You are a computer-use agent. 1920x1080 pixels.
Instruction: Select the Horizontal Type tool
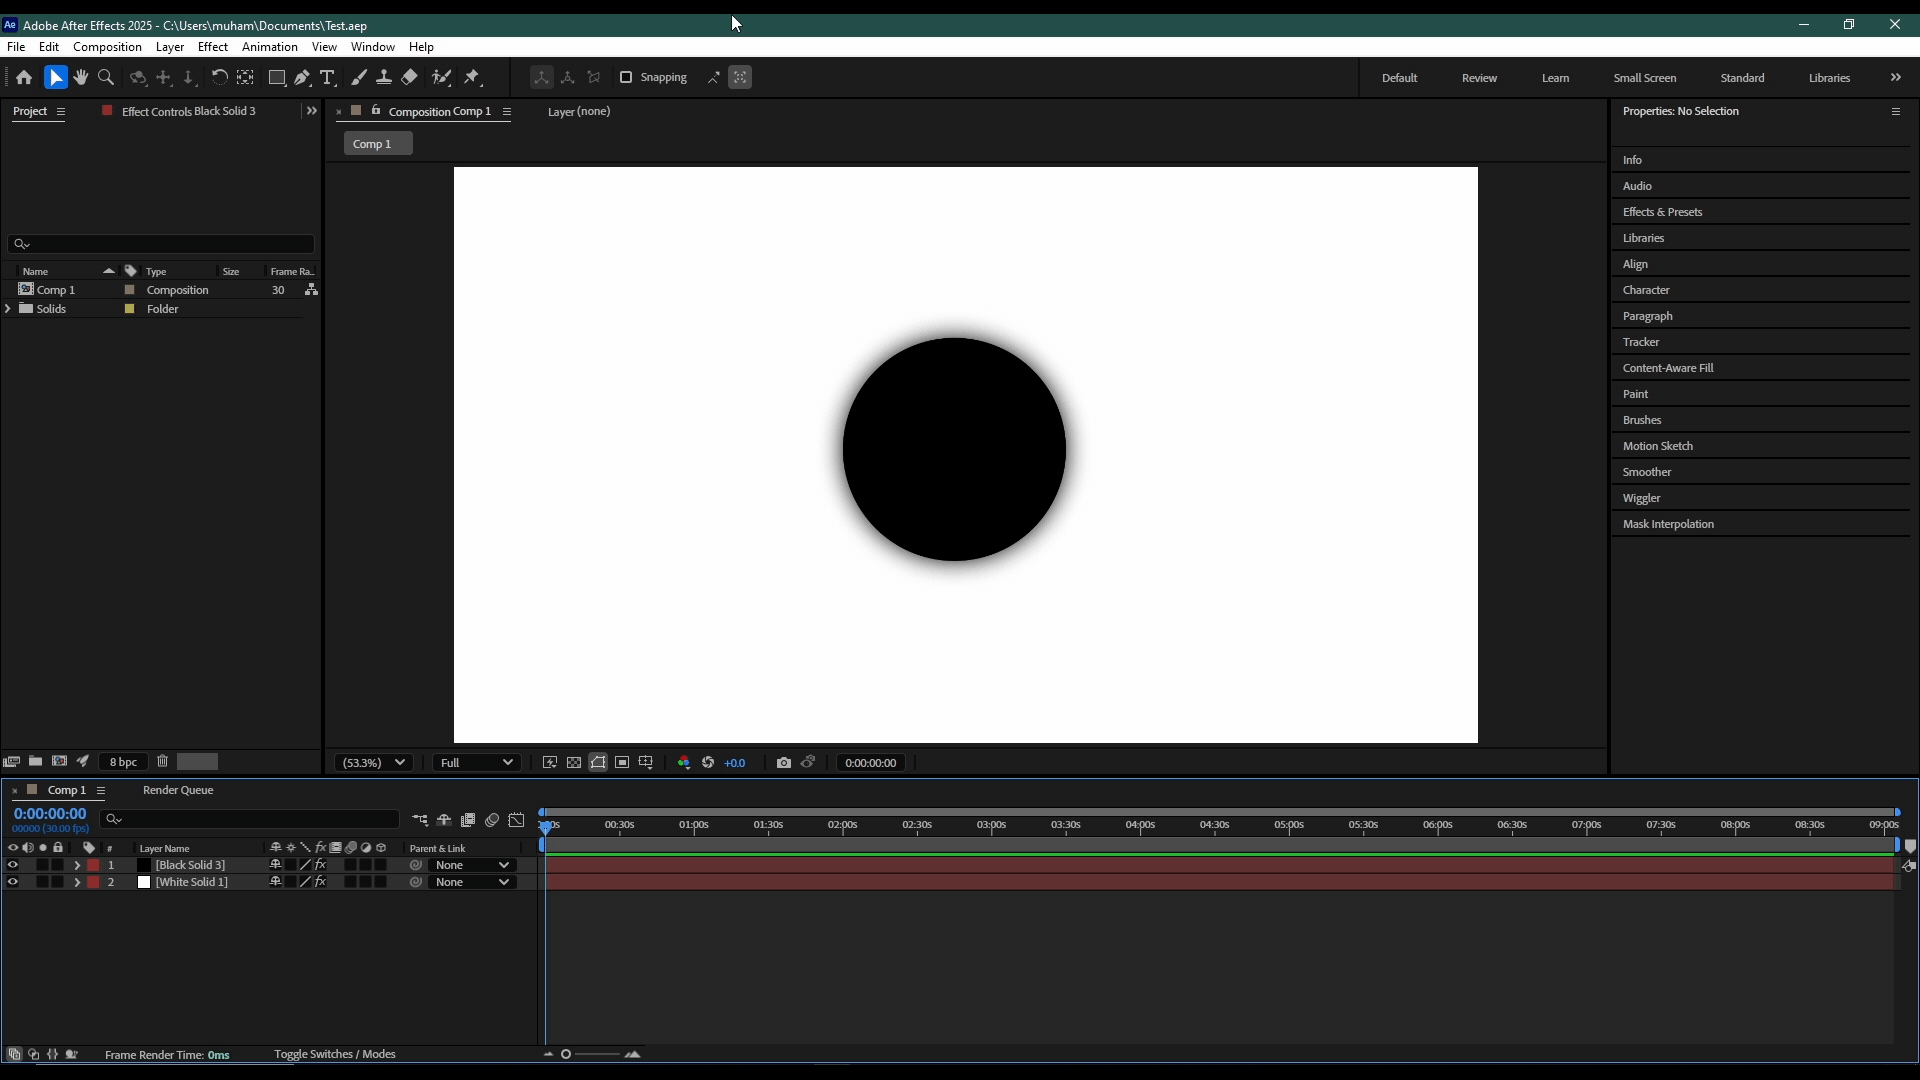coord(327,77)
